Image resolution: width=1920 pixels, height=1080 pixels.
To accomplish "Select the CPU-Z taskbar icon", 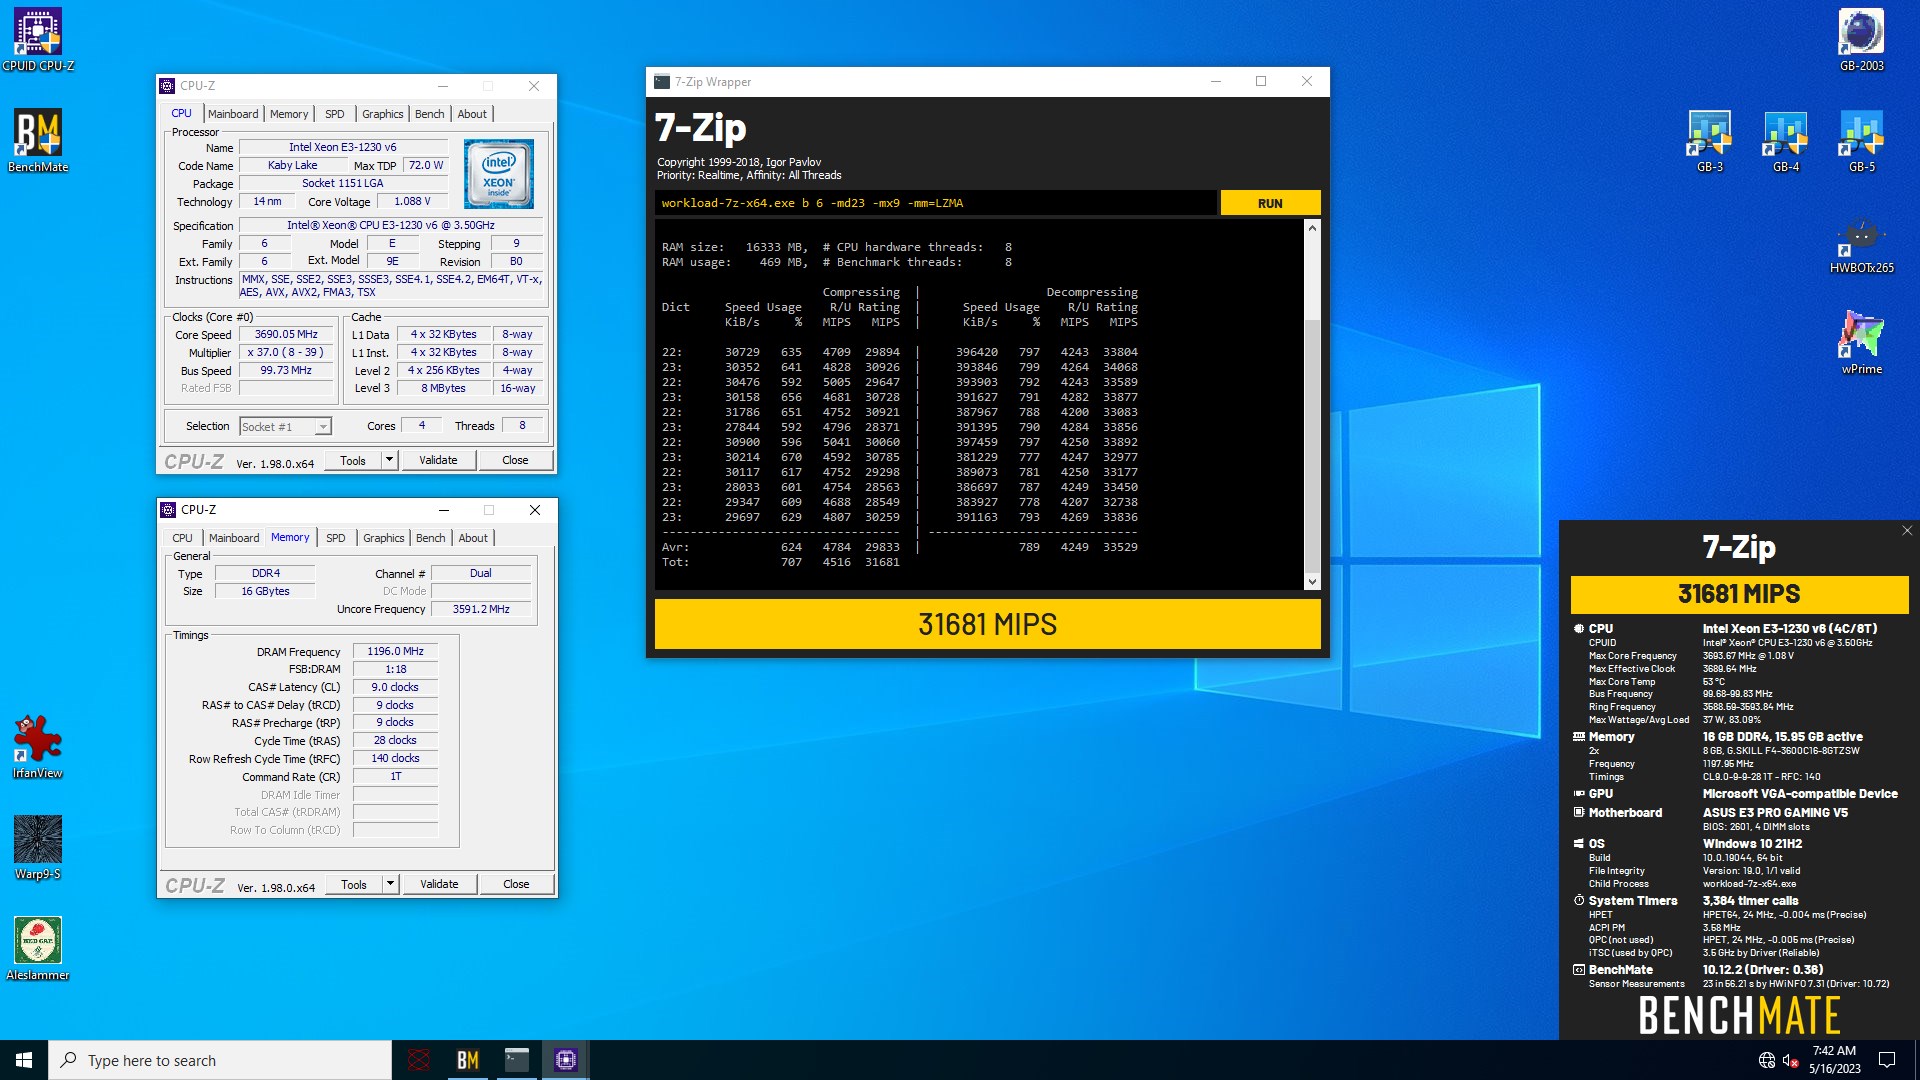I will [566, 1060].
